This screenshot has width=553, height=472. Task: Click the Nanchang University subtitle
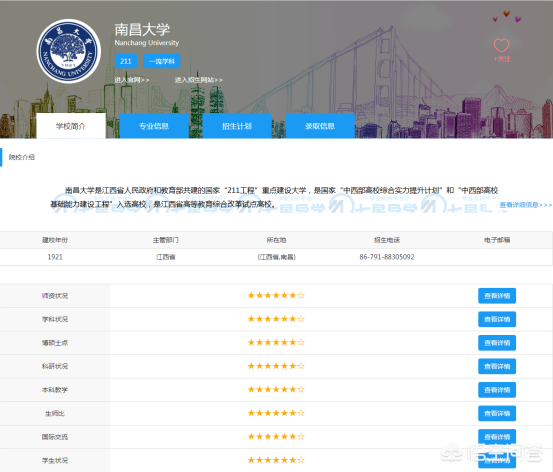click(x=147, y=43)
